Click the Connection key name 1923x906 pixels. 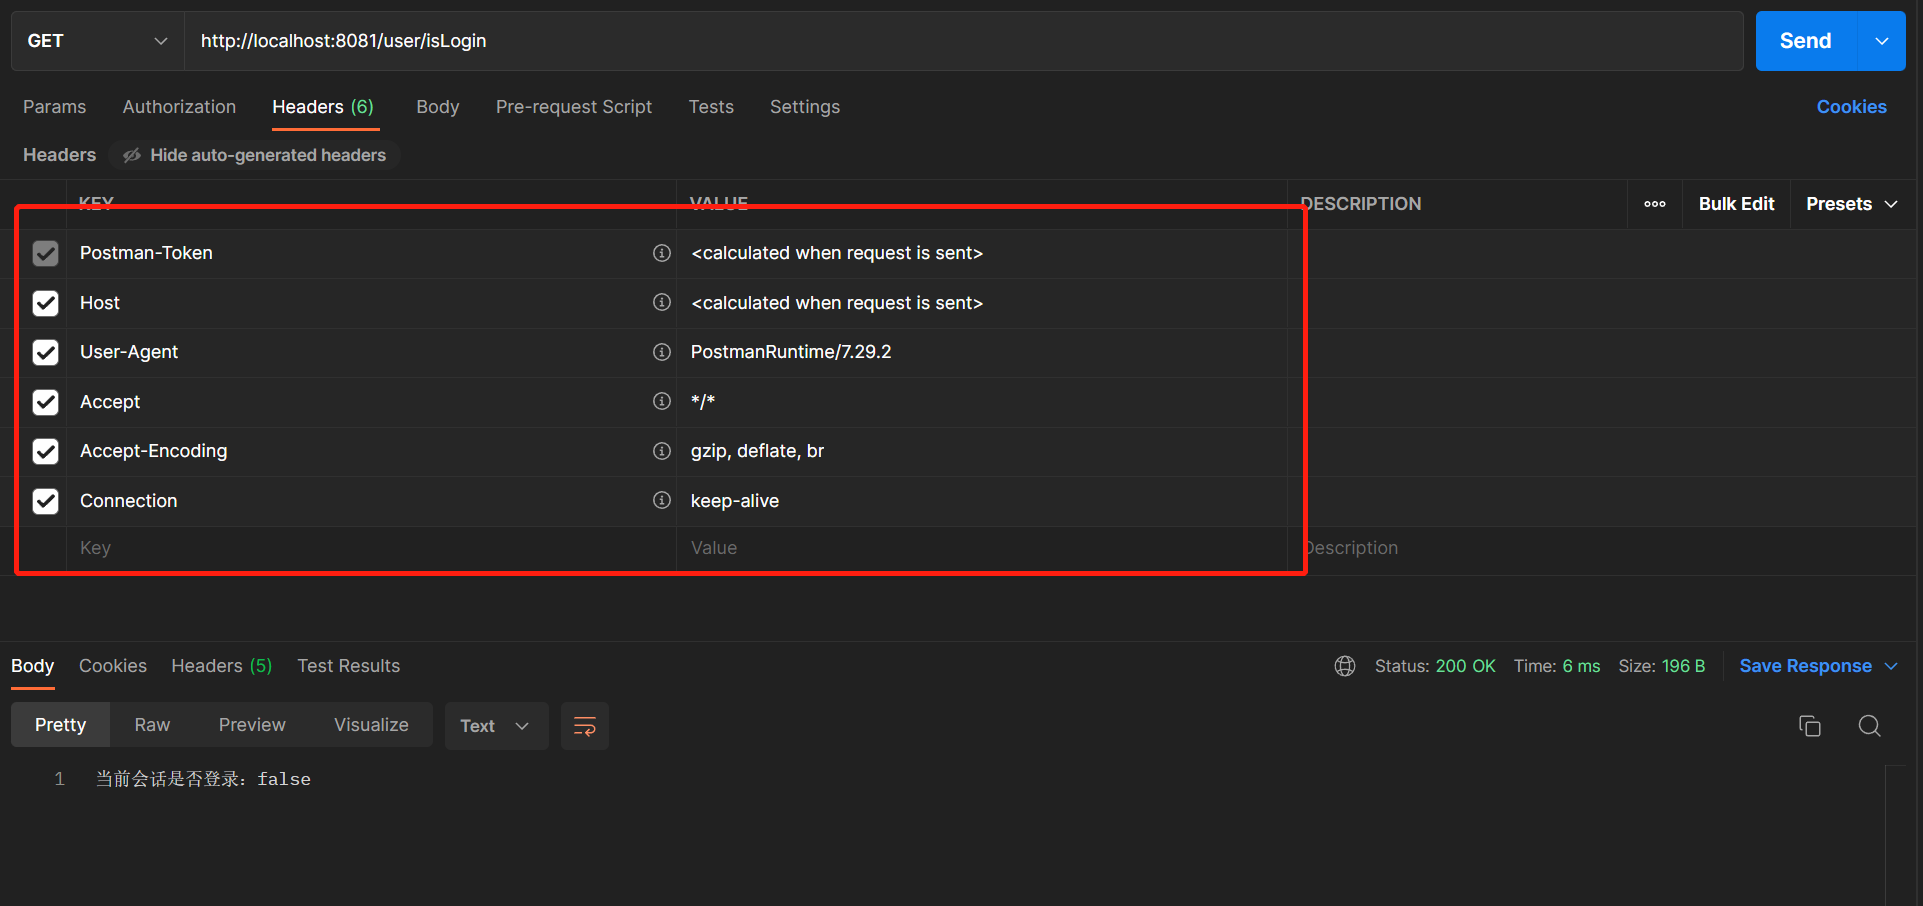pos(129,501)
